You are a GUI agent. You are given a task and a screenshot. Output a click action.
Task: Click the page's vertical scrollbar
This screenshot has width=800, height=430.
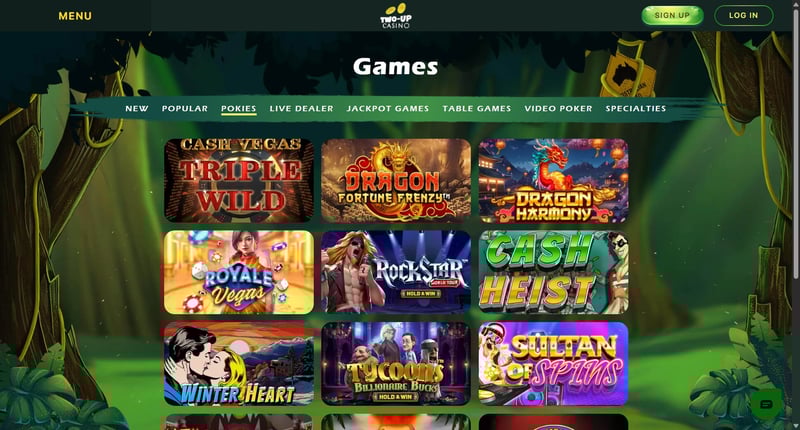point(796,143)
